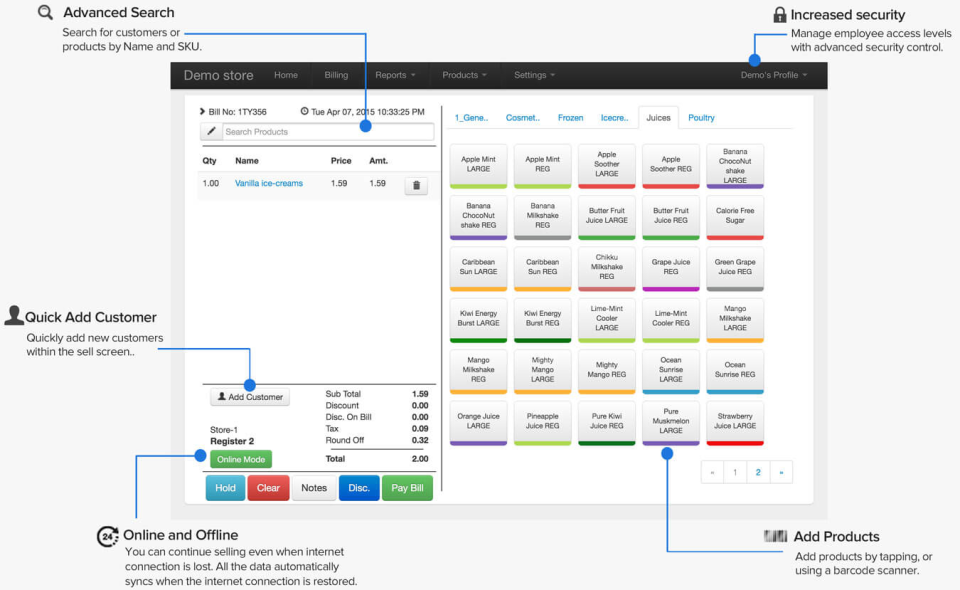960x590 pixels.
Task: Click the red color bar on Calorie Free Sugar
Action: coord(734,237)
